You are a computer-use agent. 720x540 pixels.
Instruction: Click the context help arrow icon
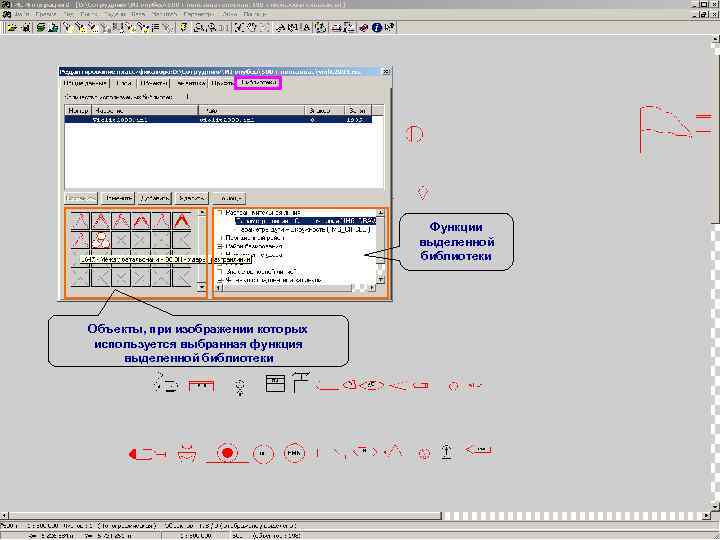389,28
